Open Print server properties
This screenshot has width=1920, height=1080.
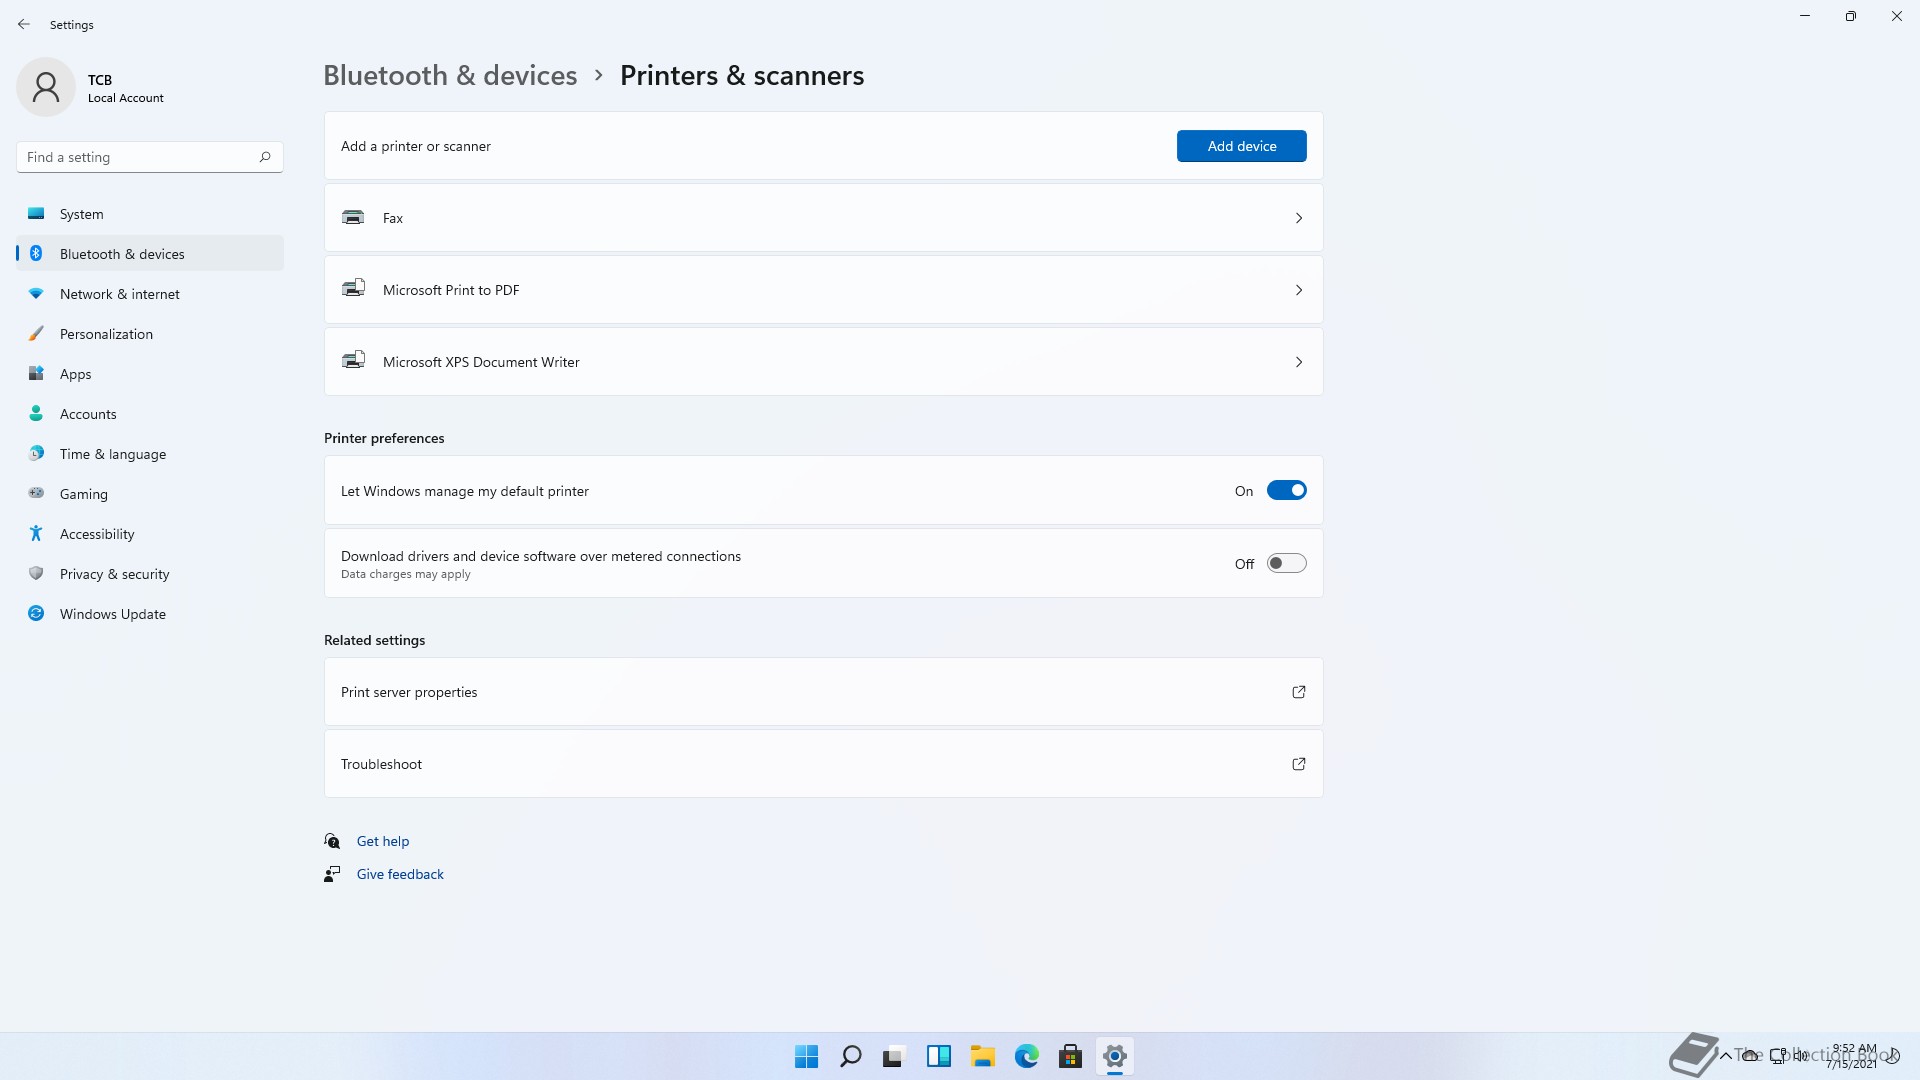pos(823,692)
